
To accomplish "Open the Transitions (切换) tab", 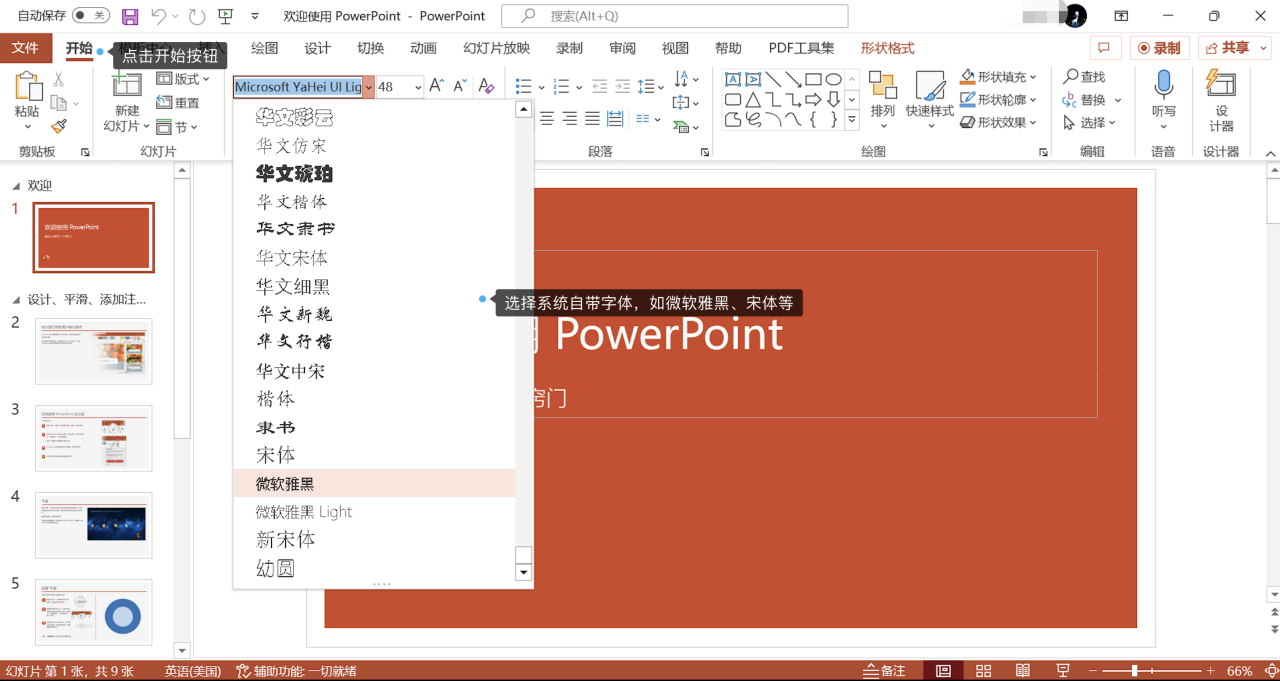I will (370, 48).
